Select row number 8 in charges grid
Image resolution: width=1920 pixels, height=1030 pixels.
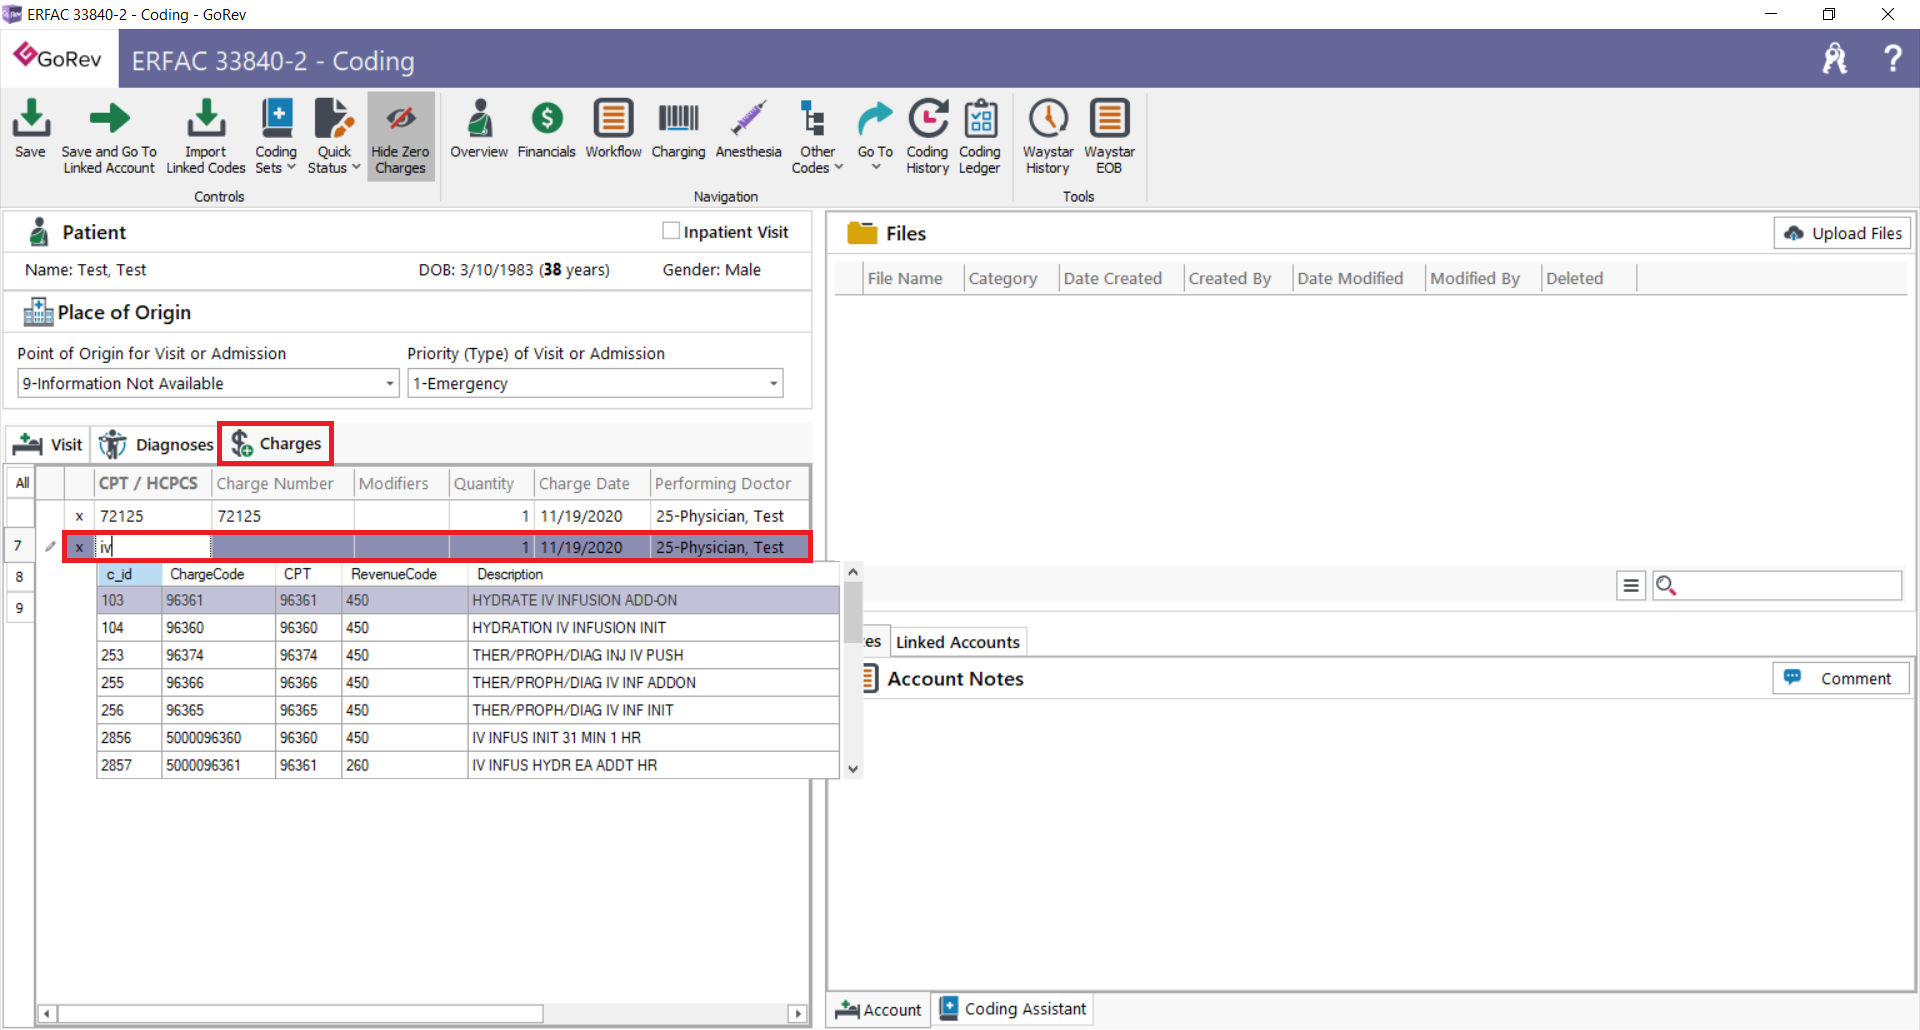point(20,577)
